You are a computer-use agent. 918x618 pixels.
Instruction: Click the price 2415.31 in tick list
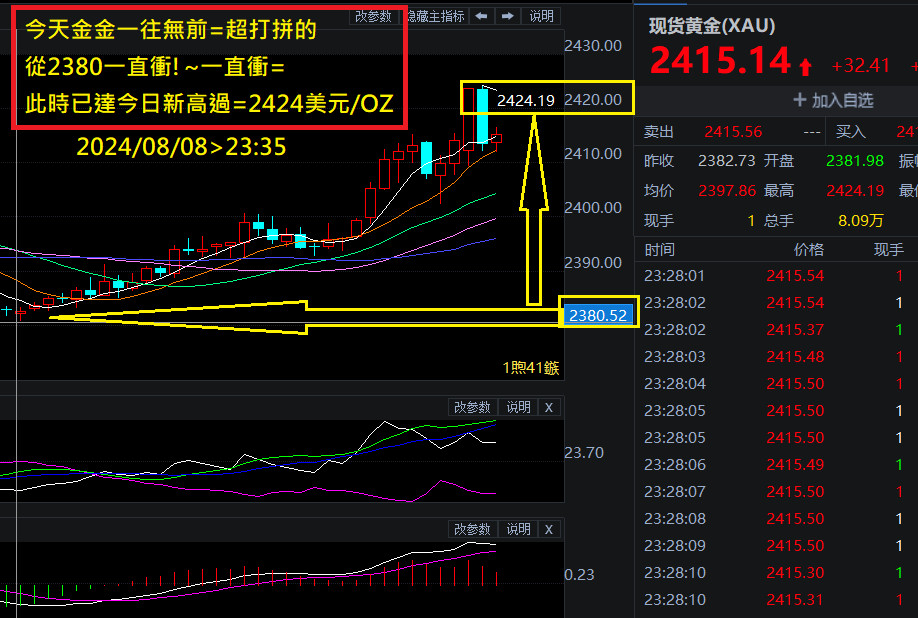click(795, 599)
